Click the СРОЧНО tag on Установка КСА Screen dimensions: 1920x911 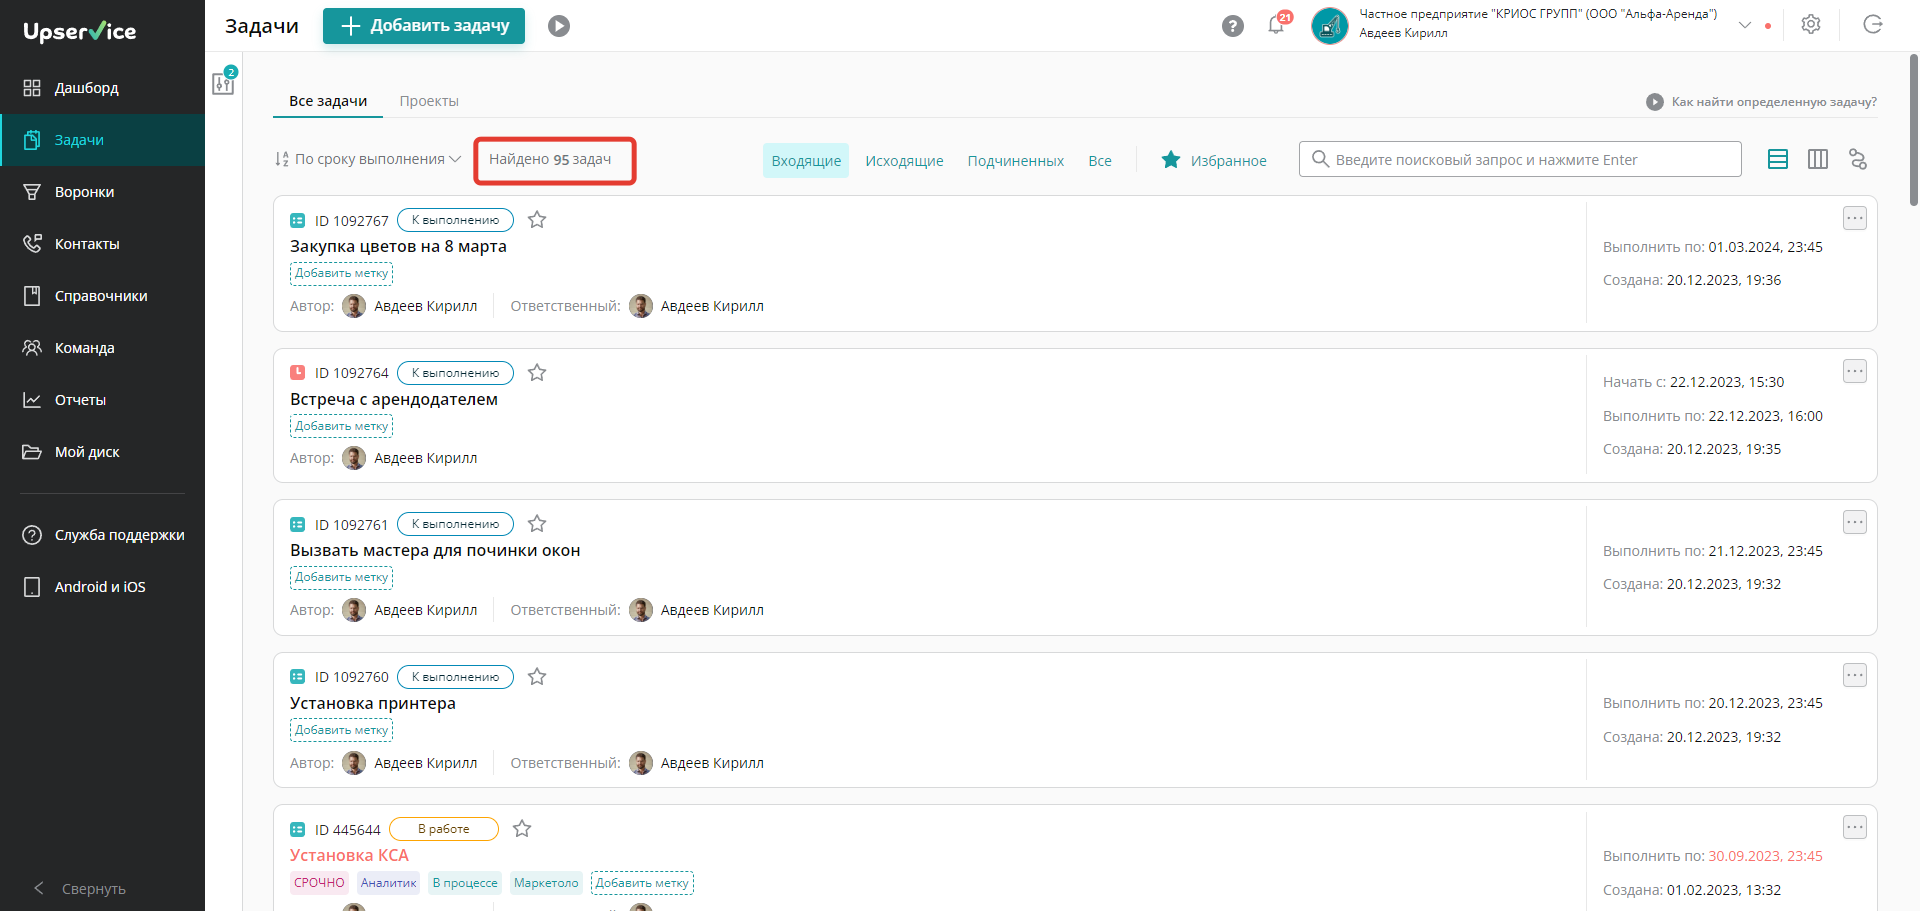pyautogui.click(x=319, y=883)
